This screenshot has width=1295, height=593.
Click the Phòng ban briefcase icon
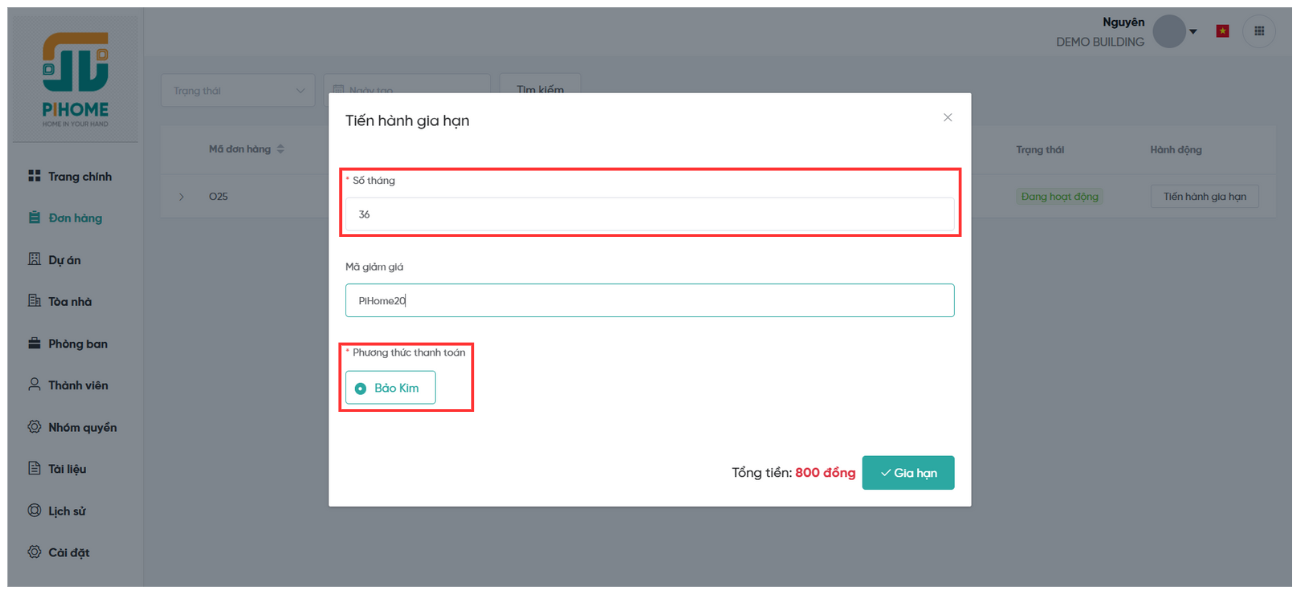tap(34, 344)
